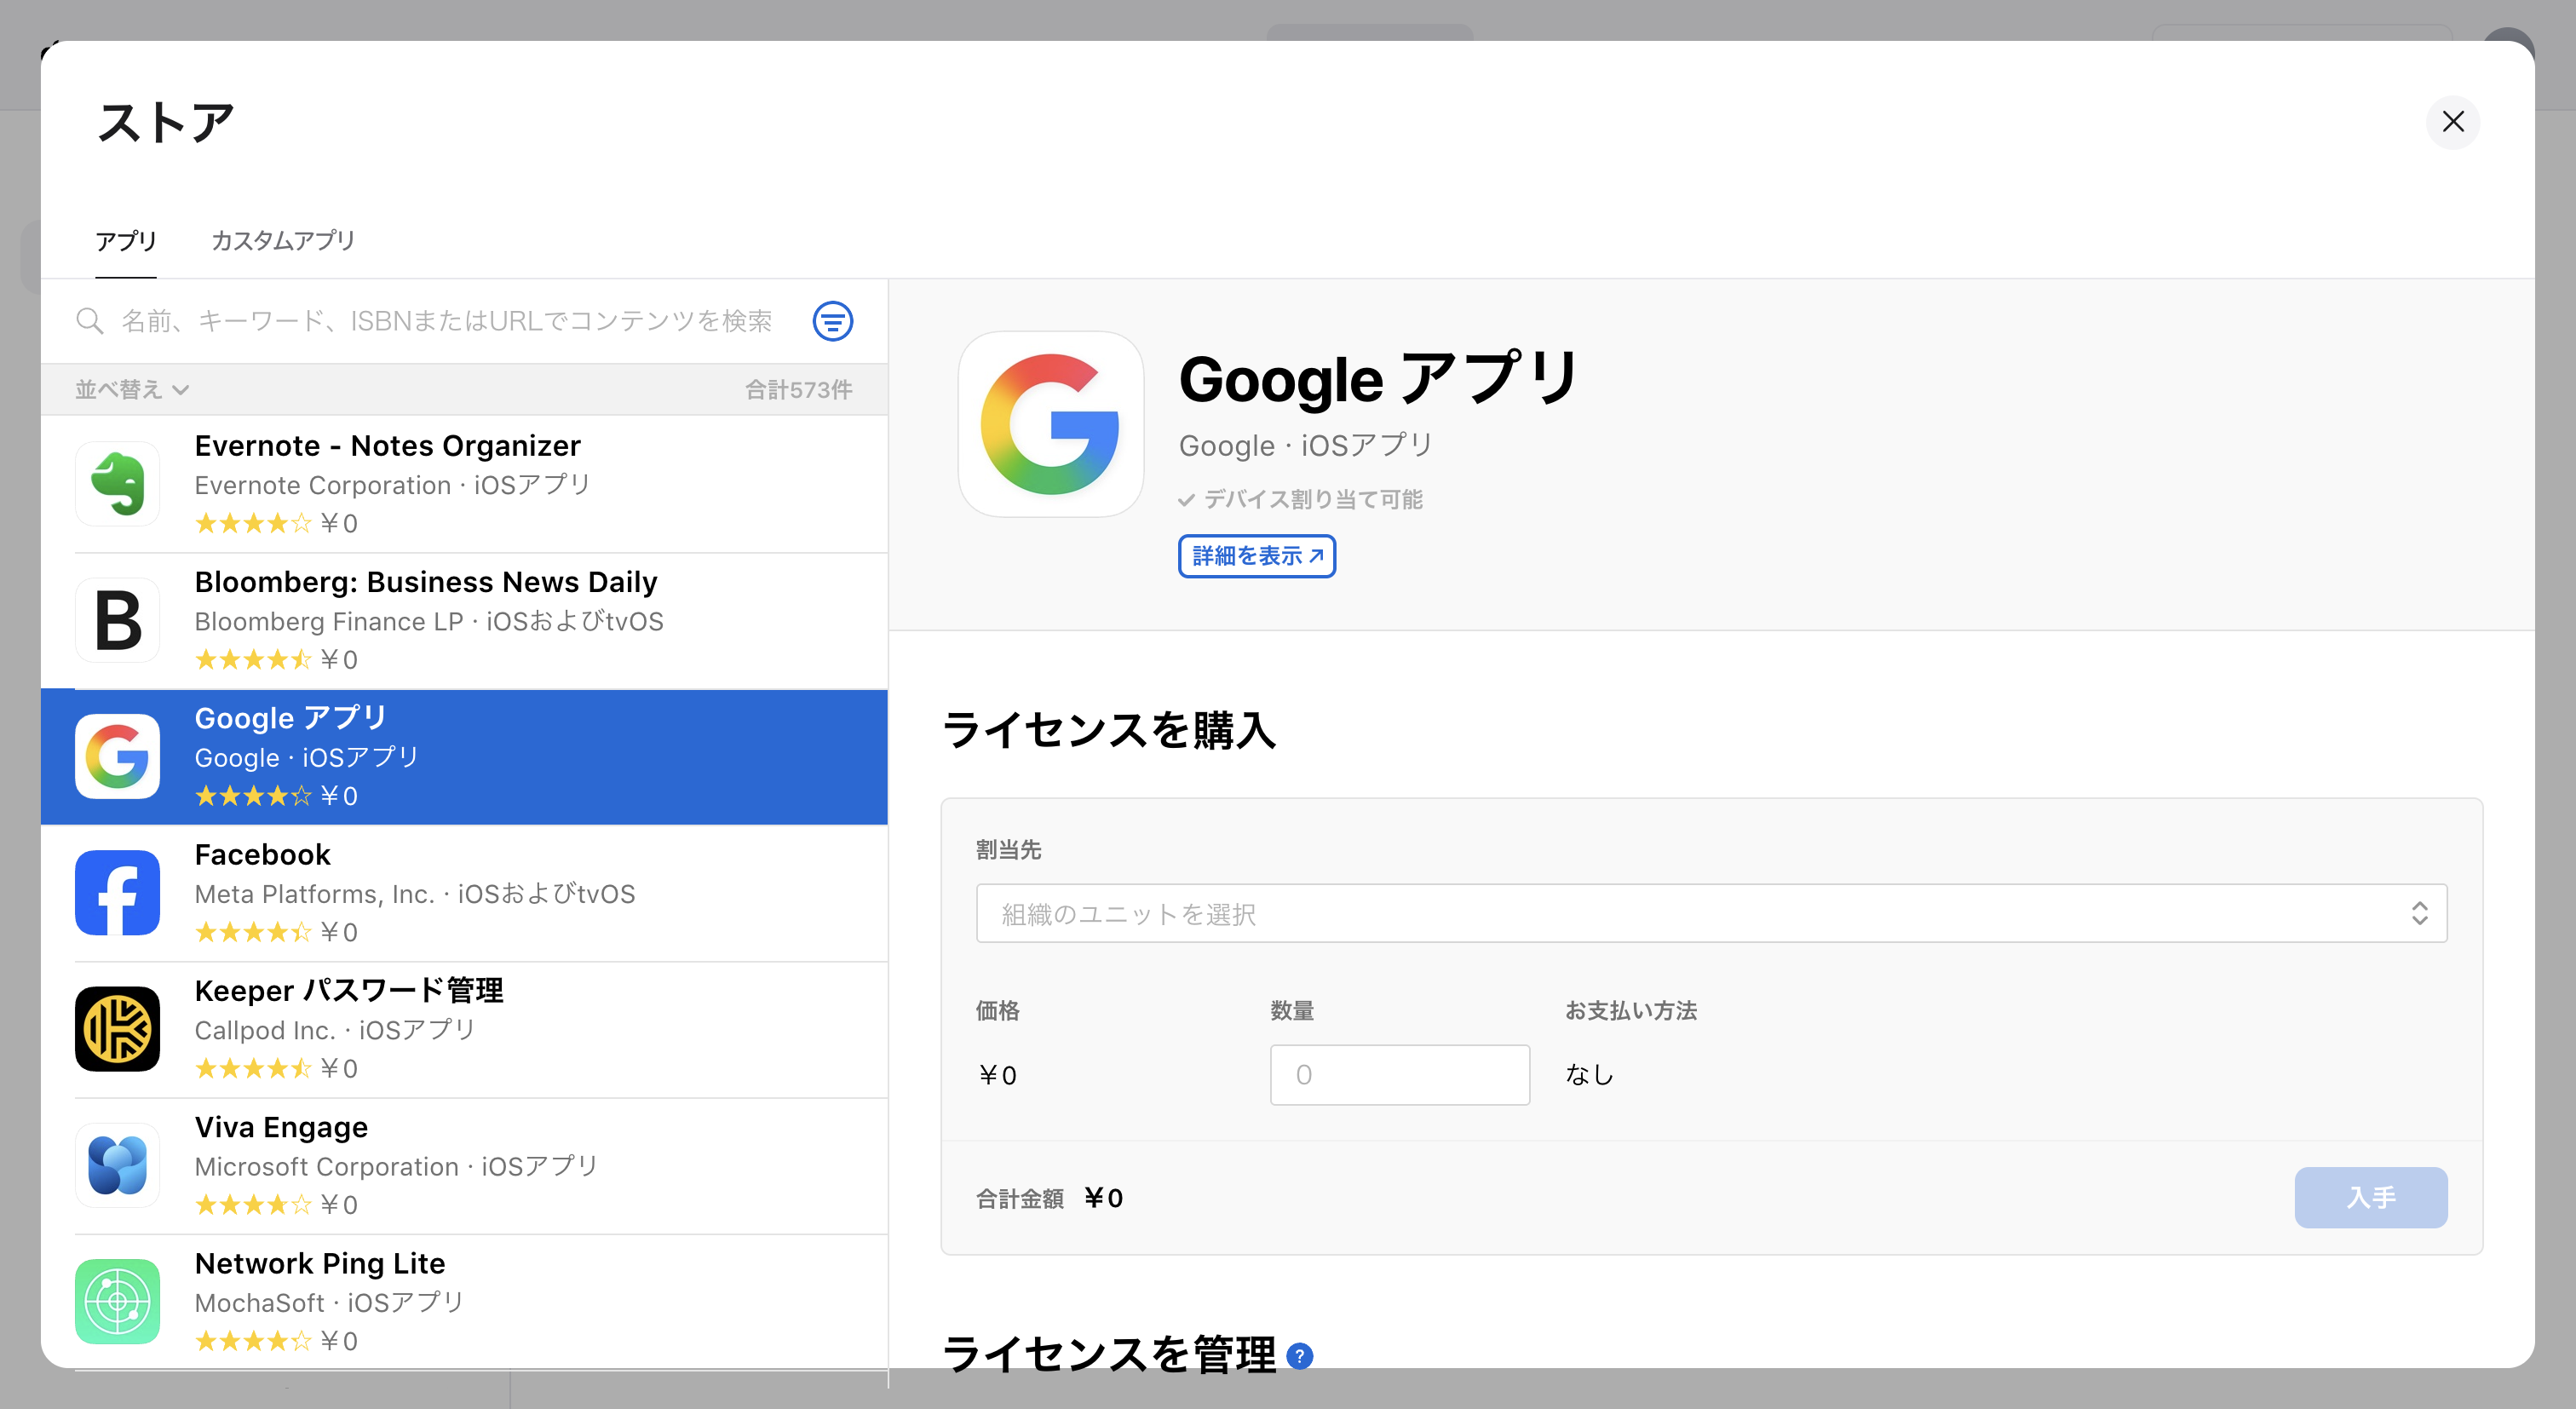
Task: Click the ライセンスを購入 heading
Action: click(x=1109, y=729)
